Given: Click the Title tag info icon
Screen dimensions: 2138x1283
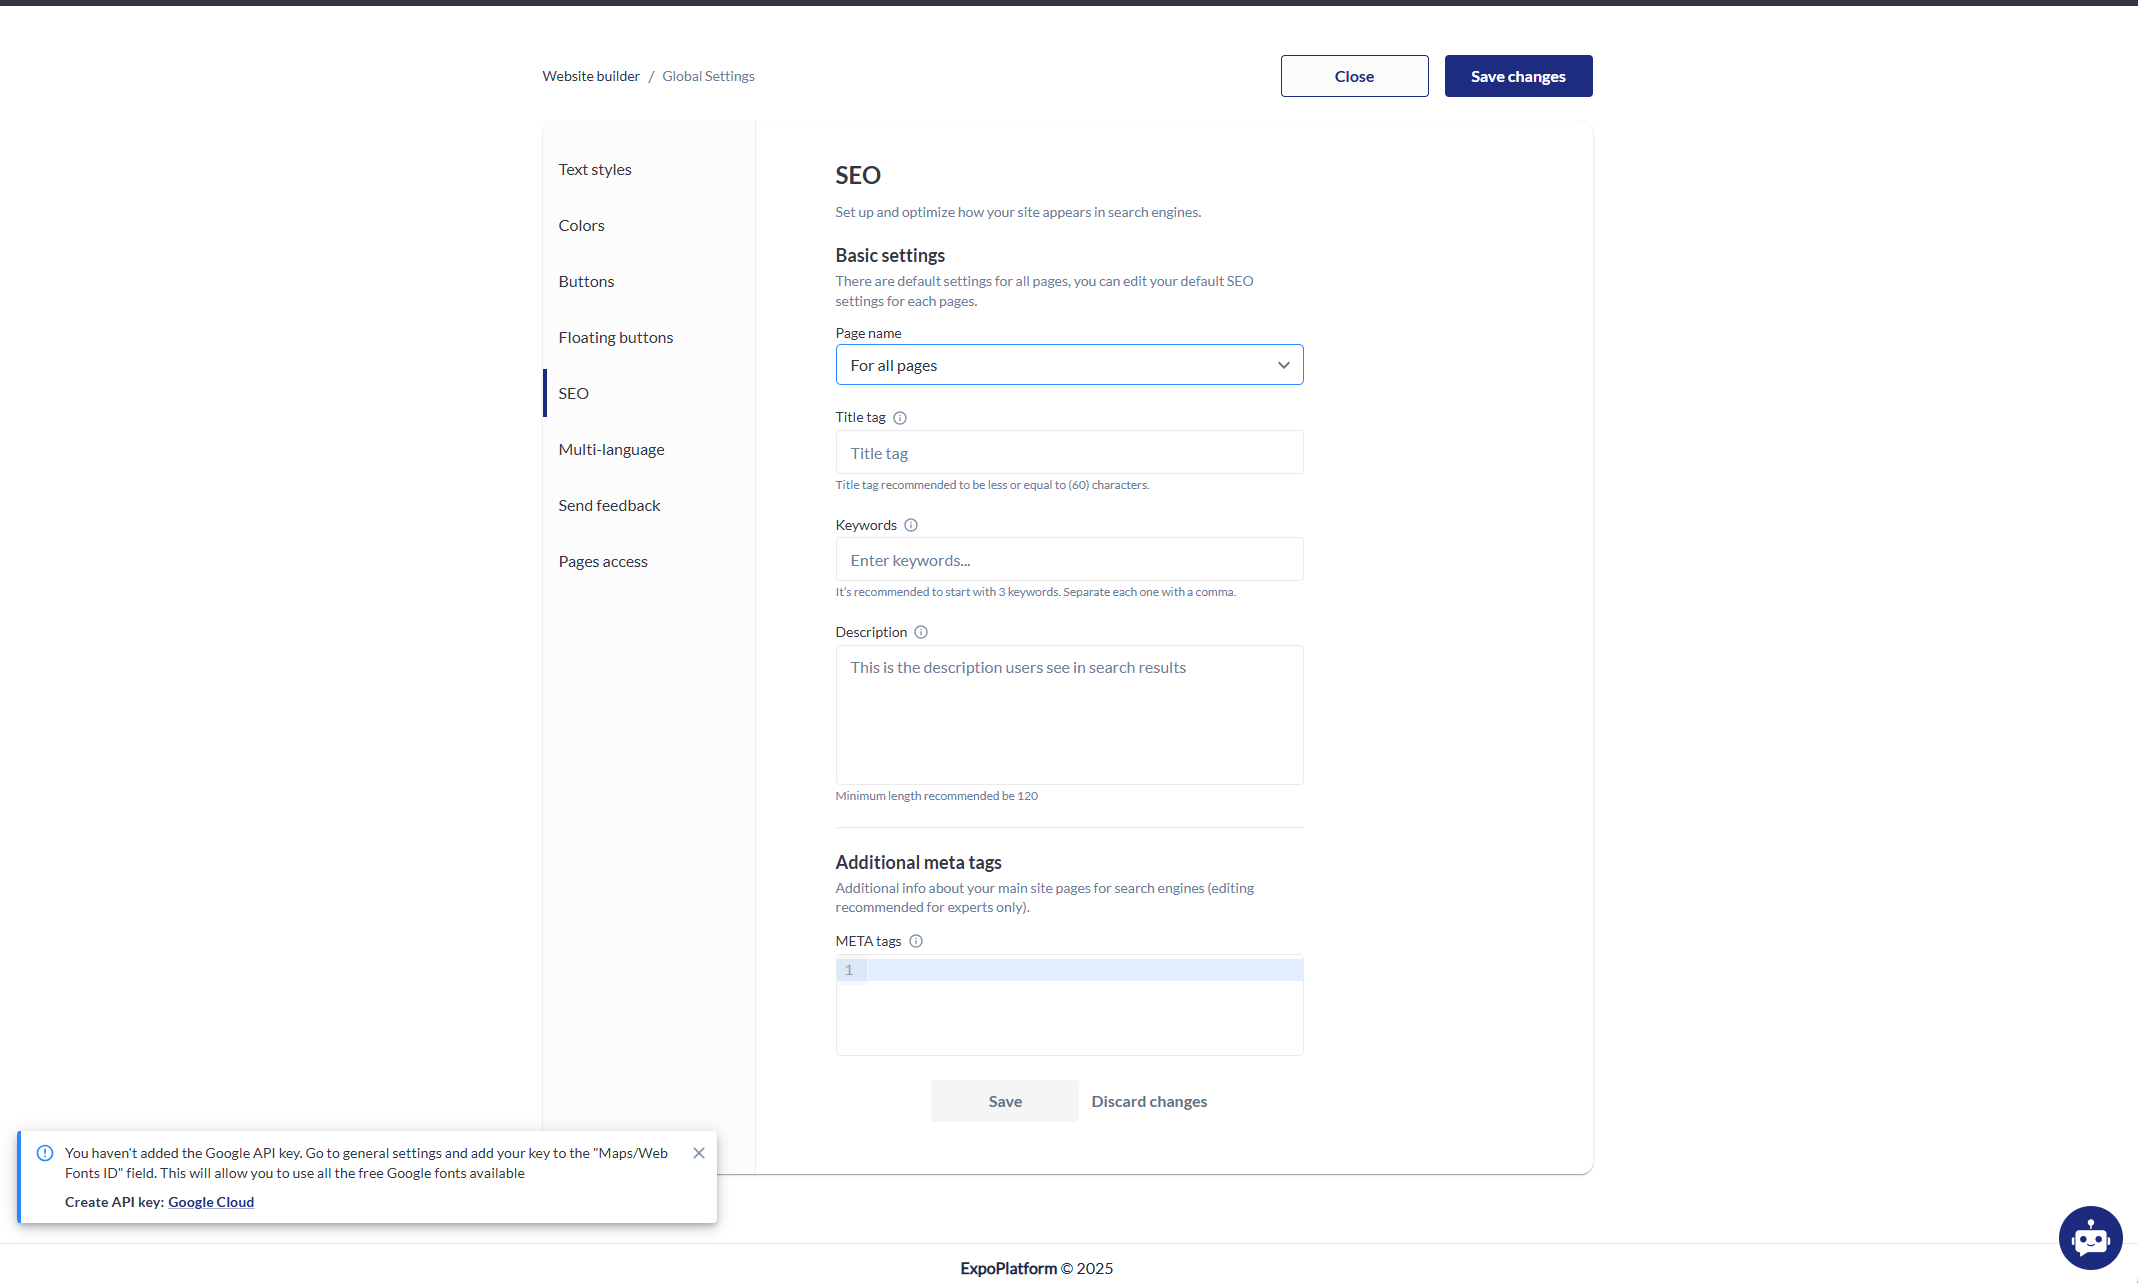Looking at the screenshot, I should click(x=899, y=418).
